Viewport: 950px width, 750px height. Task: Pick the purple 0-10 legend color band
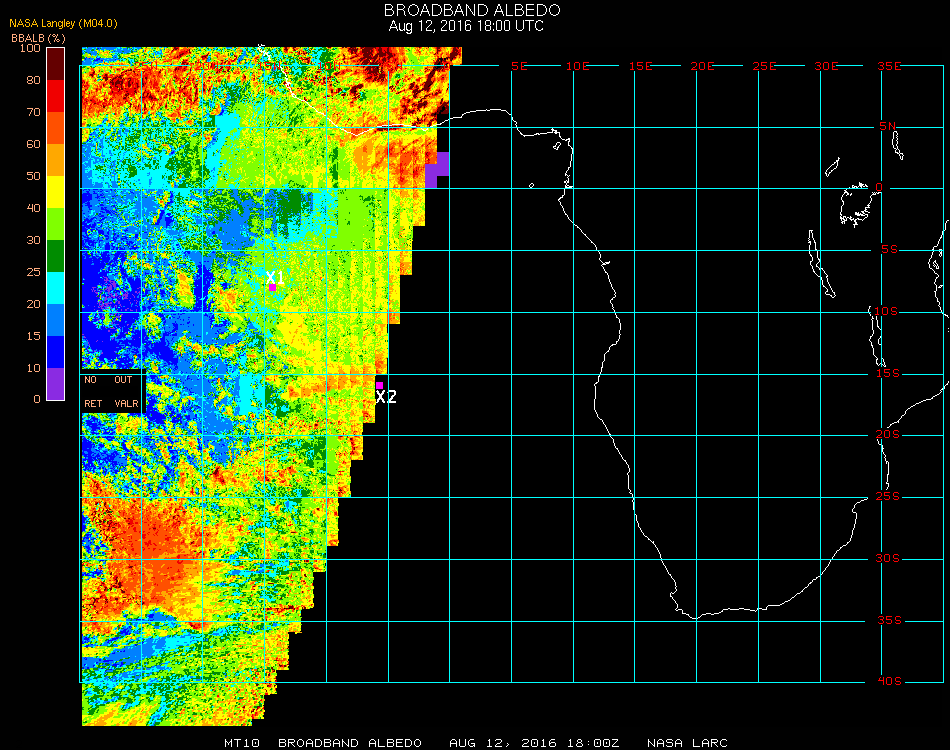coord(56,384)
